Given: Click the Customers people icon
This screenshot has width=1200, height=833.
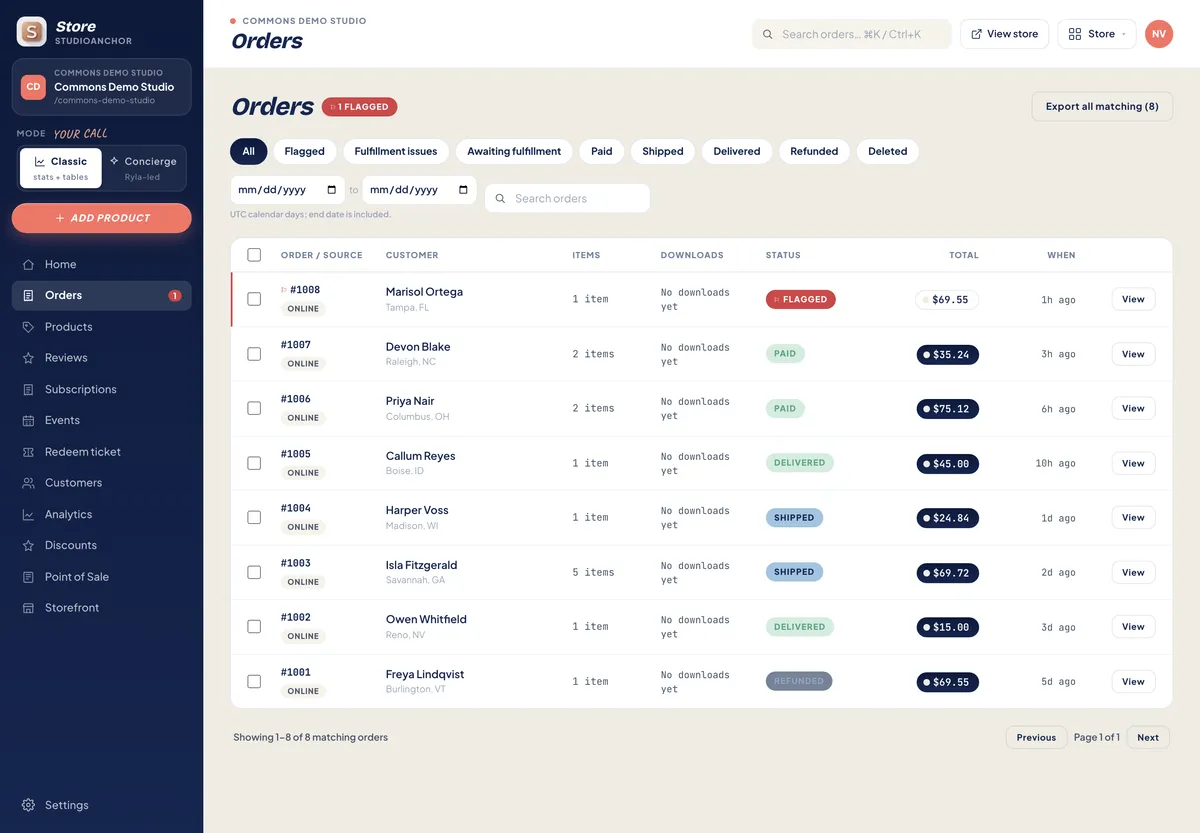Looking at the screenshot, I should [x=28, y=483].
